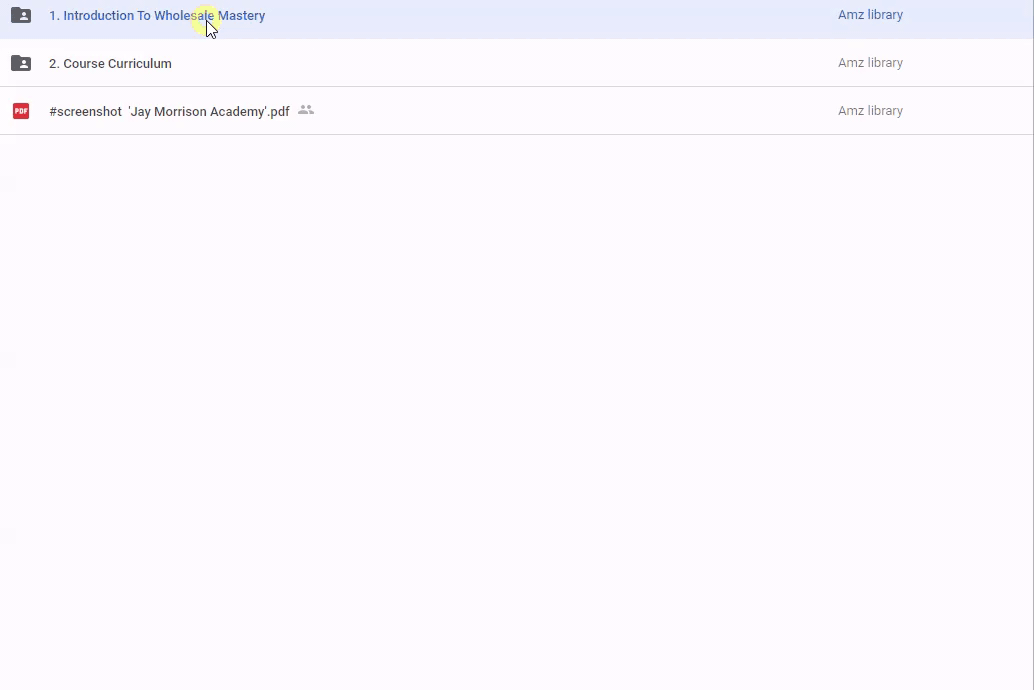Click 'Amz library' owner in the highlighted first row

(x=870, y=15)
